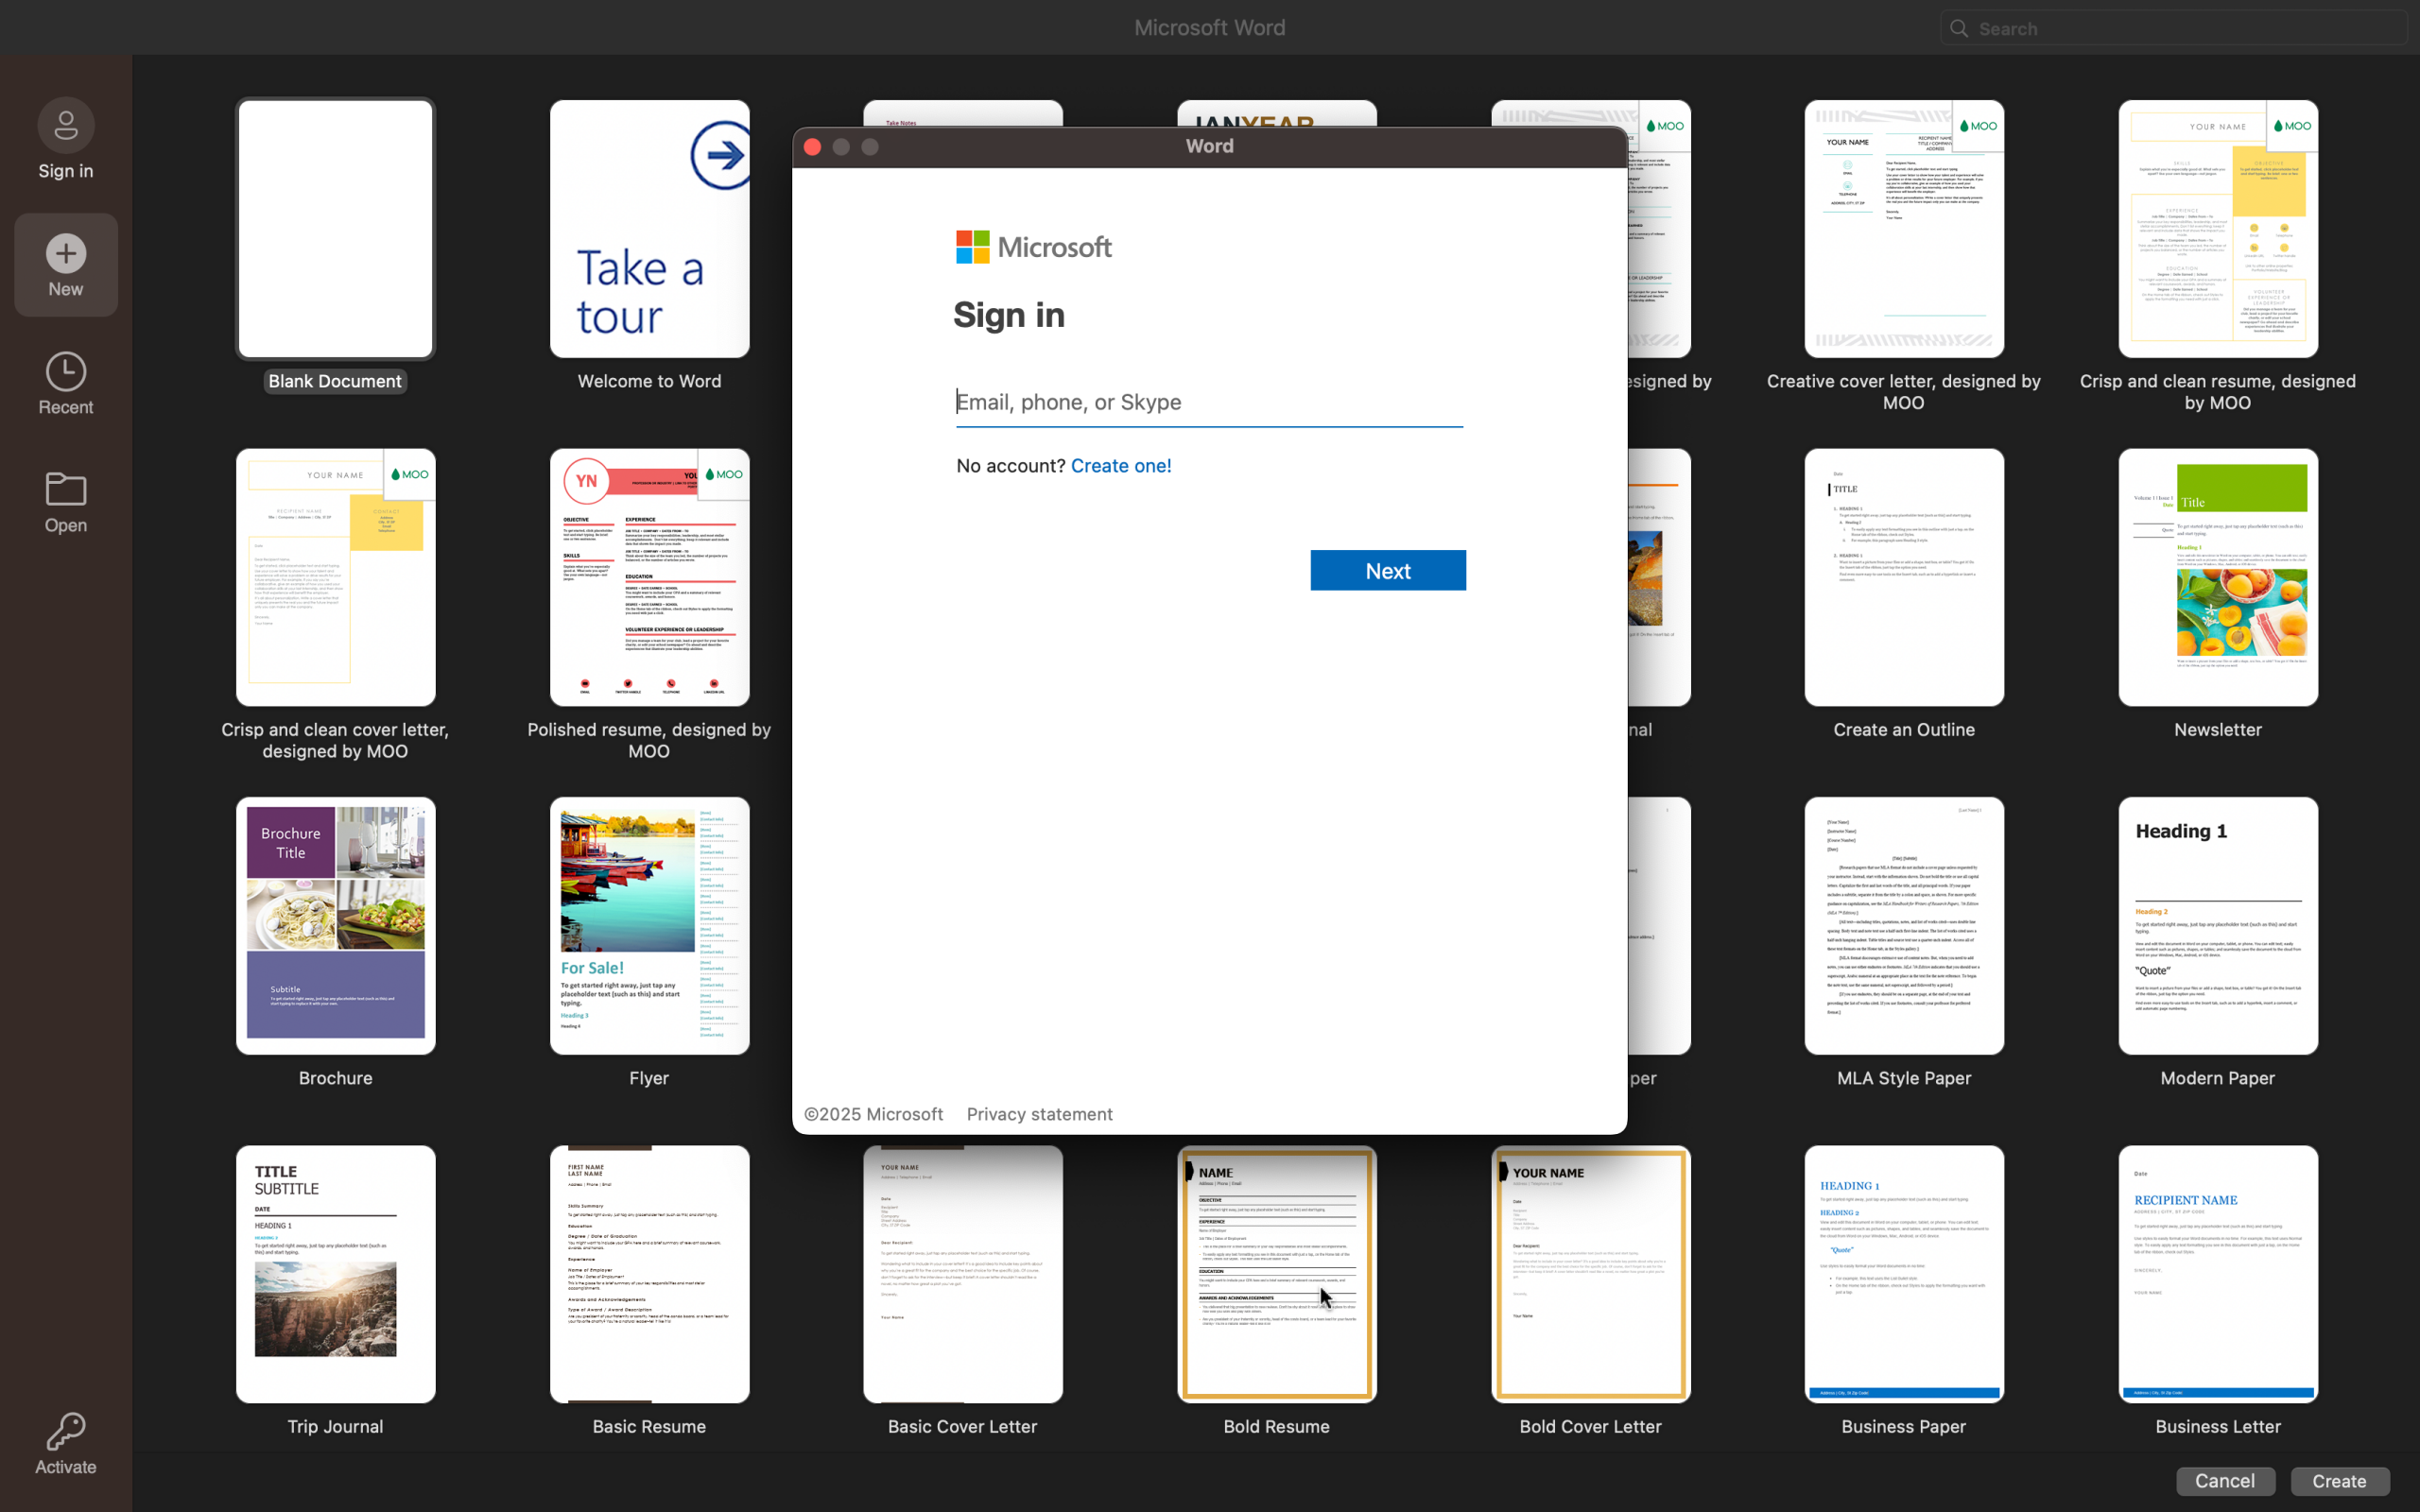The width and height of the screenshot is (2420, 1512).
Task: Click the Microsoft logo in sign-in dialog
Action: coord(972,247)
